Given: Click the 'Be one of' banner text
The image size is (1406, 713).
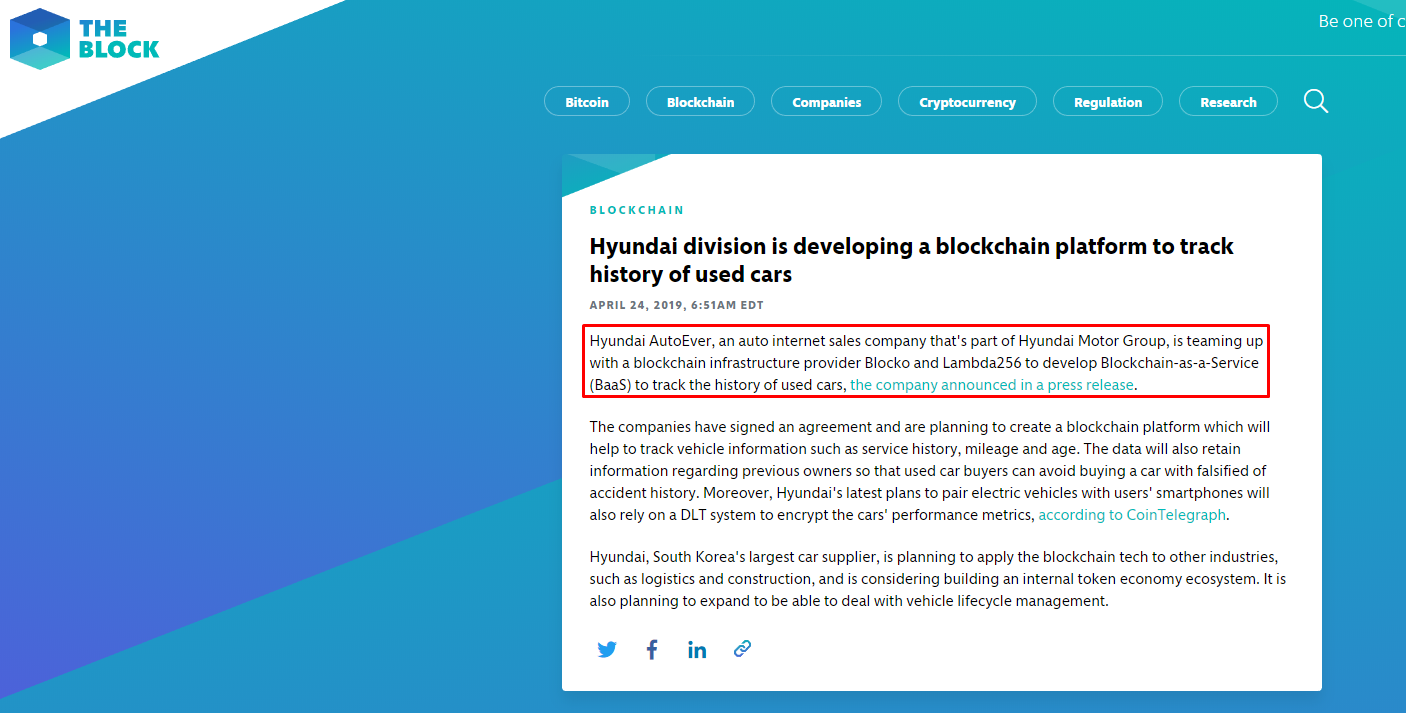Looking at the screenshot, I should click(1362, 21).
